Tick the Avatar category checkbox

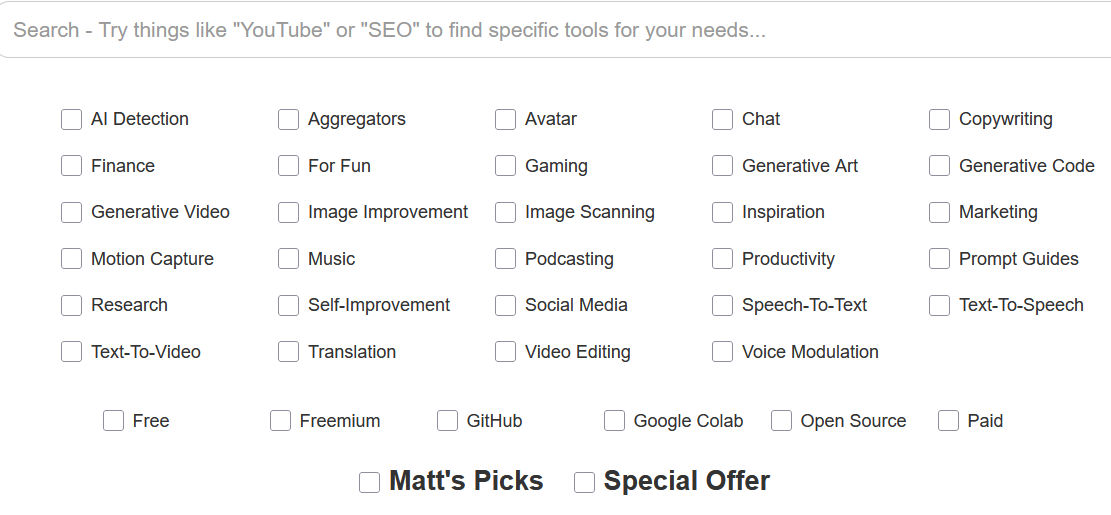[505, 120]
